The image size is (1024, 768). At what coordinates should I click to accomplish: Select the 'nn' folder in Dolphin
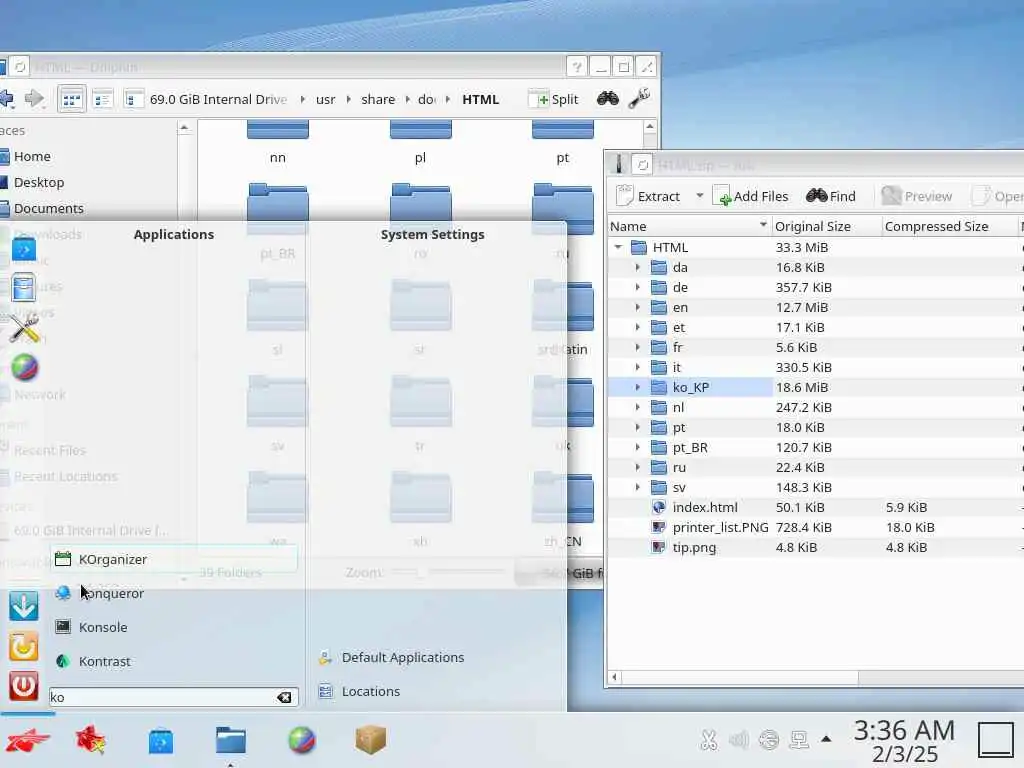coord(278,142)
